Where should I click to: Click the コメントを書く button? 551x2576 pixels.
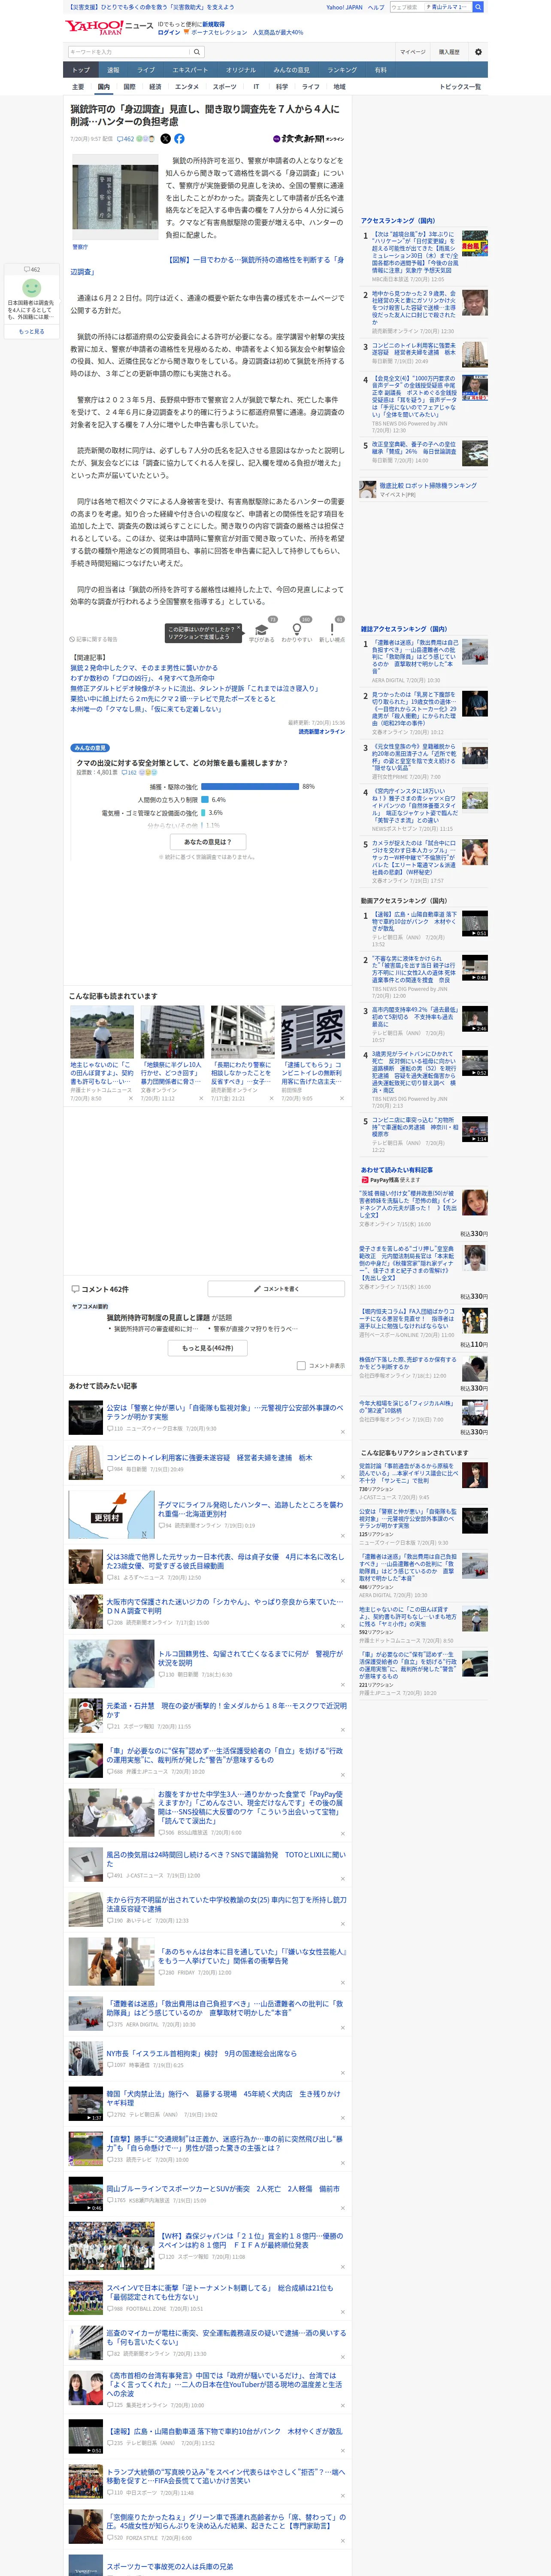coord(276,1289)
